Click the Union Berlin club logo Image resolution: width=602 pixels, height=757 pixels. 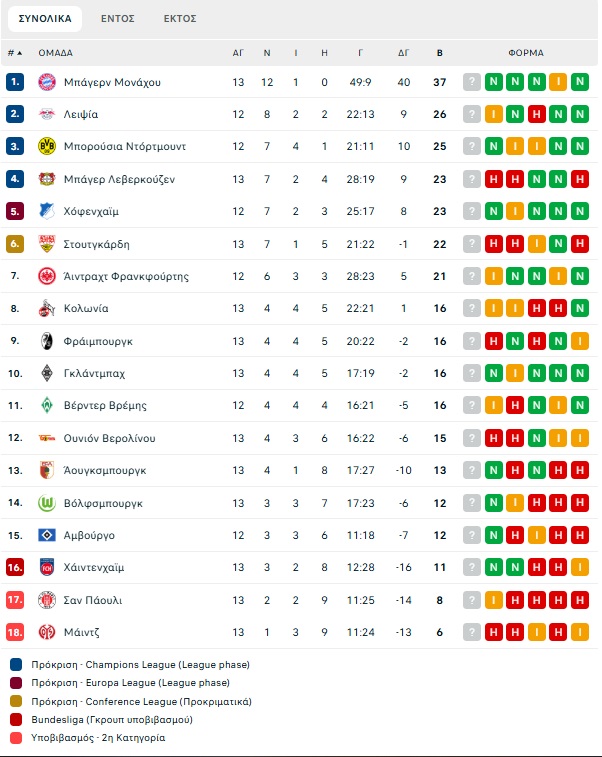point(47,438)
